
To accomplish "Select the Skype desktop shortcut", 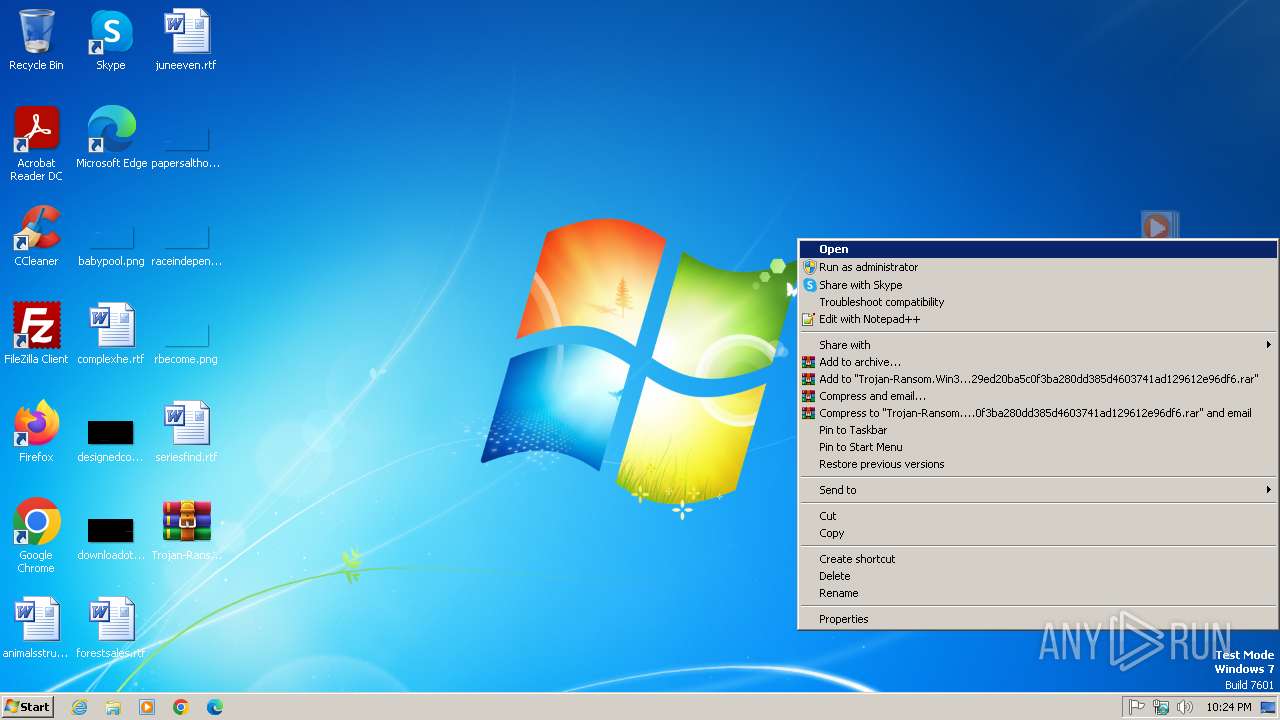I will click(x=111, y=40).
